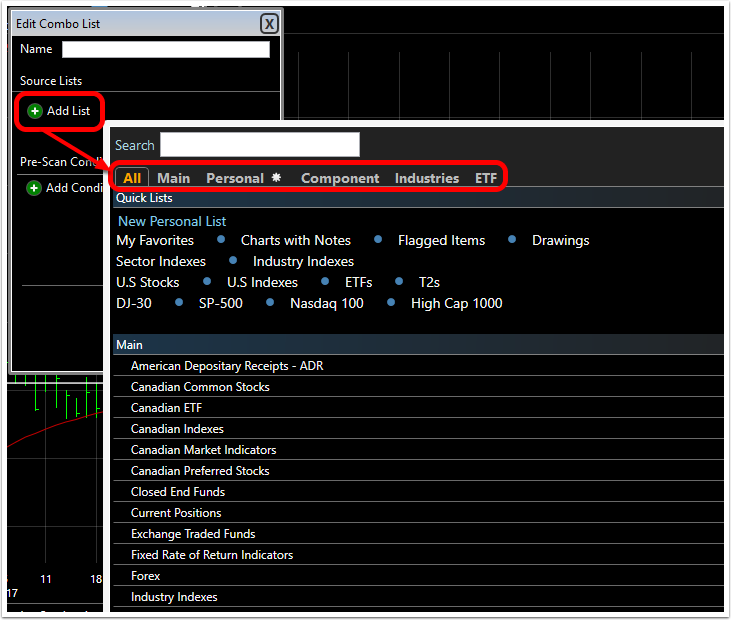The height and width of the screenshot is (620, 731).
Task: Pick Sector Indexes quick list
Action: 161,262
